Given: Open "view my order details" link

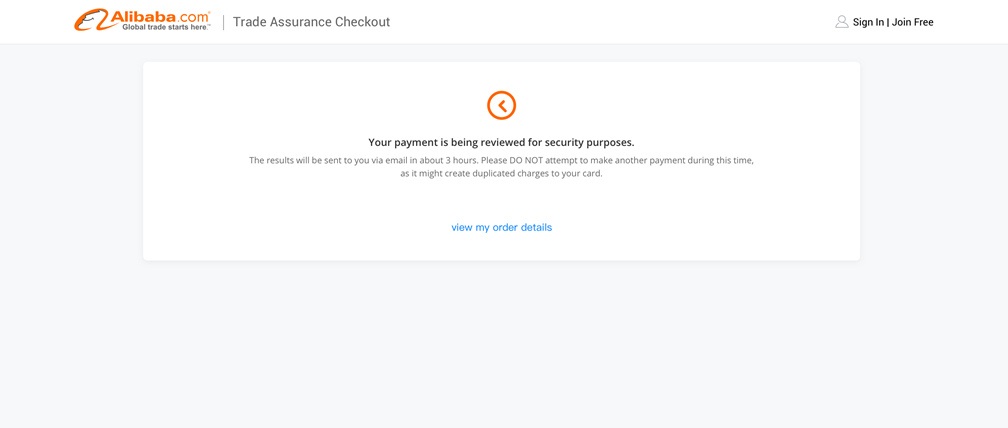Looking at the screenshot, I should (x=501, y=227).
